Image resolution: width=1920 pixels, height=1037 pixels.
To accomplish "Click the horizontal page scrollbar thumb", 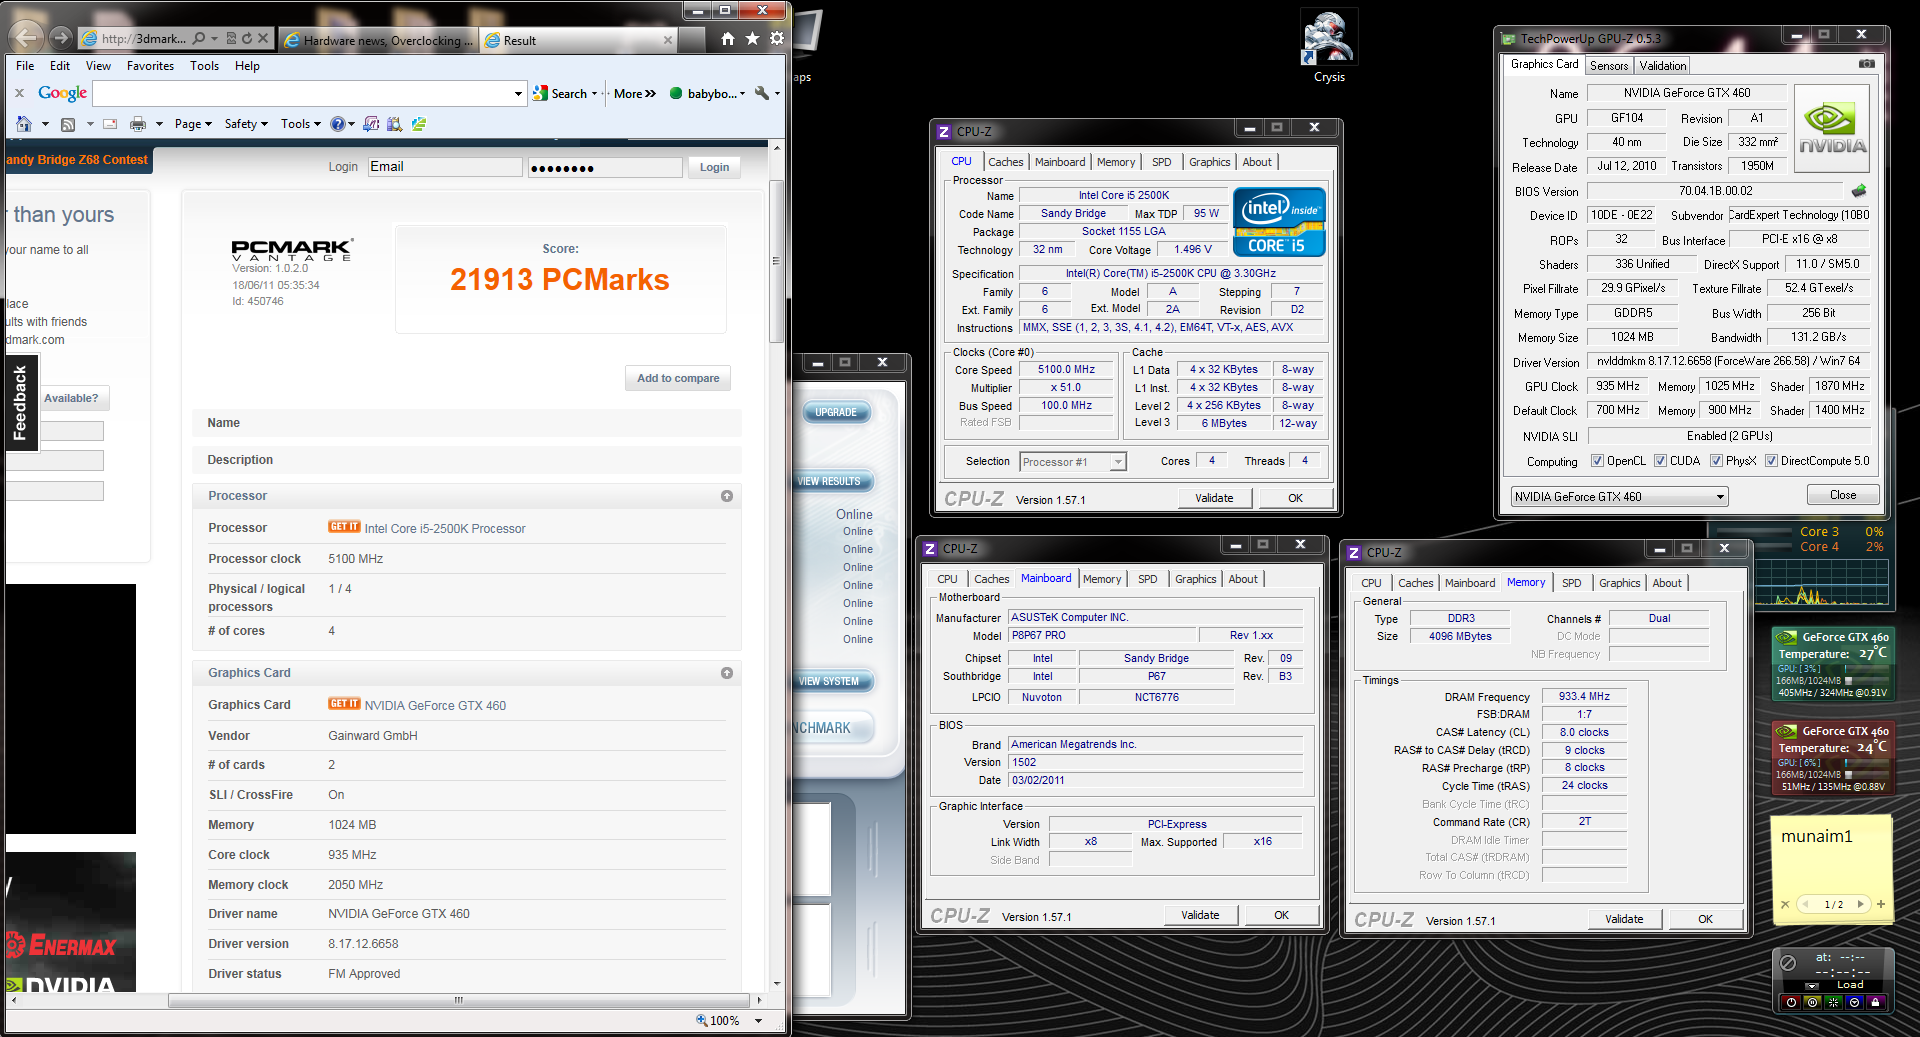I will [x=459, y=1000].
